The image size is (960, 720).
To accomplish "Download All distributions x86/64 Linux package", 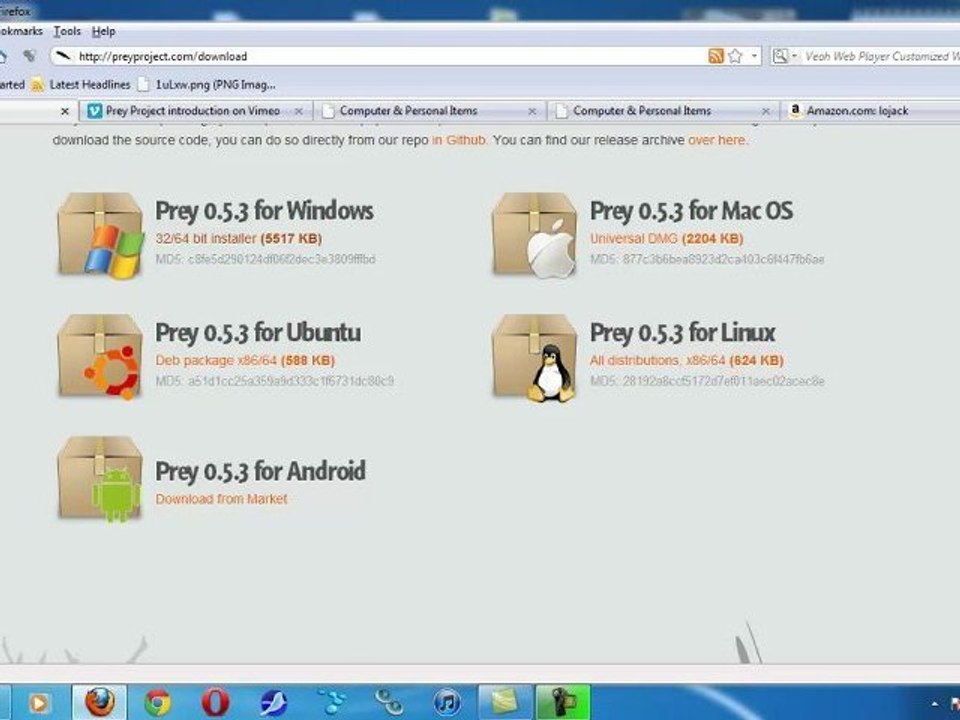I will (x=686, y=361).
